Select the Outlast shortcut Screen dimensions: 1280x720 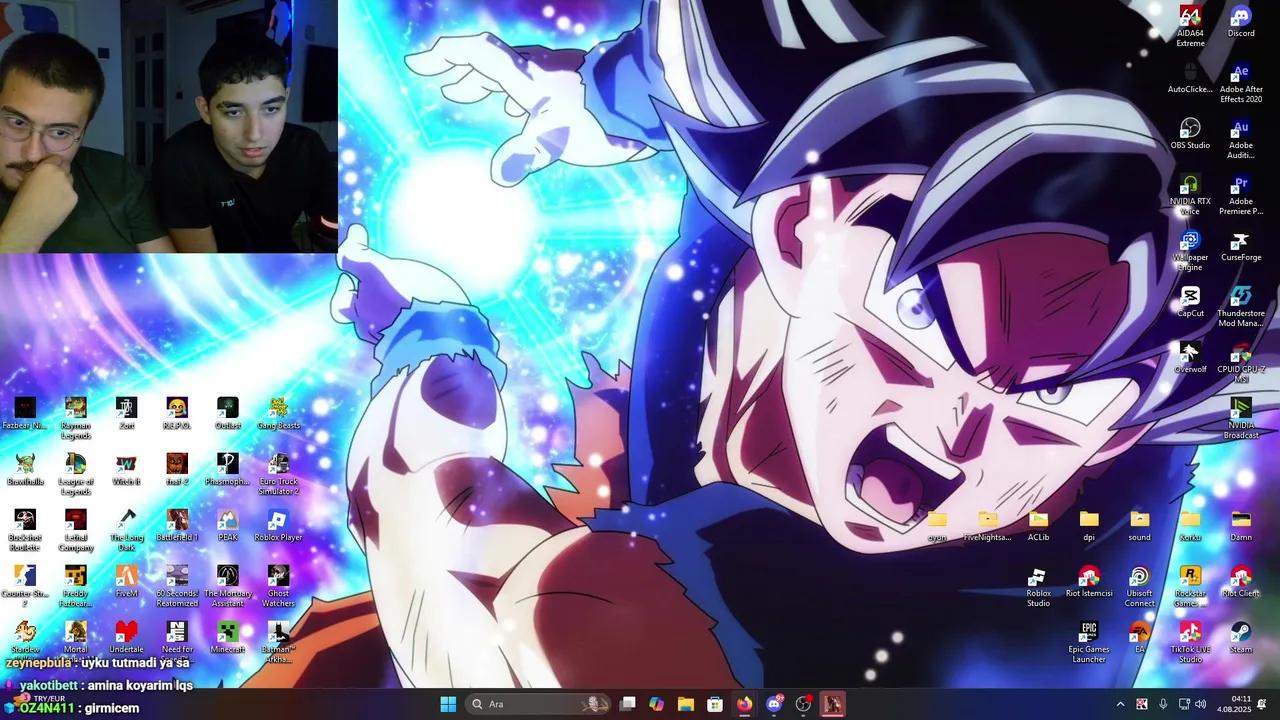click(x=227, y=414)
